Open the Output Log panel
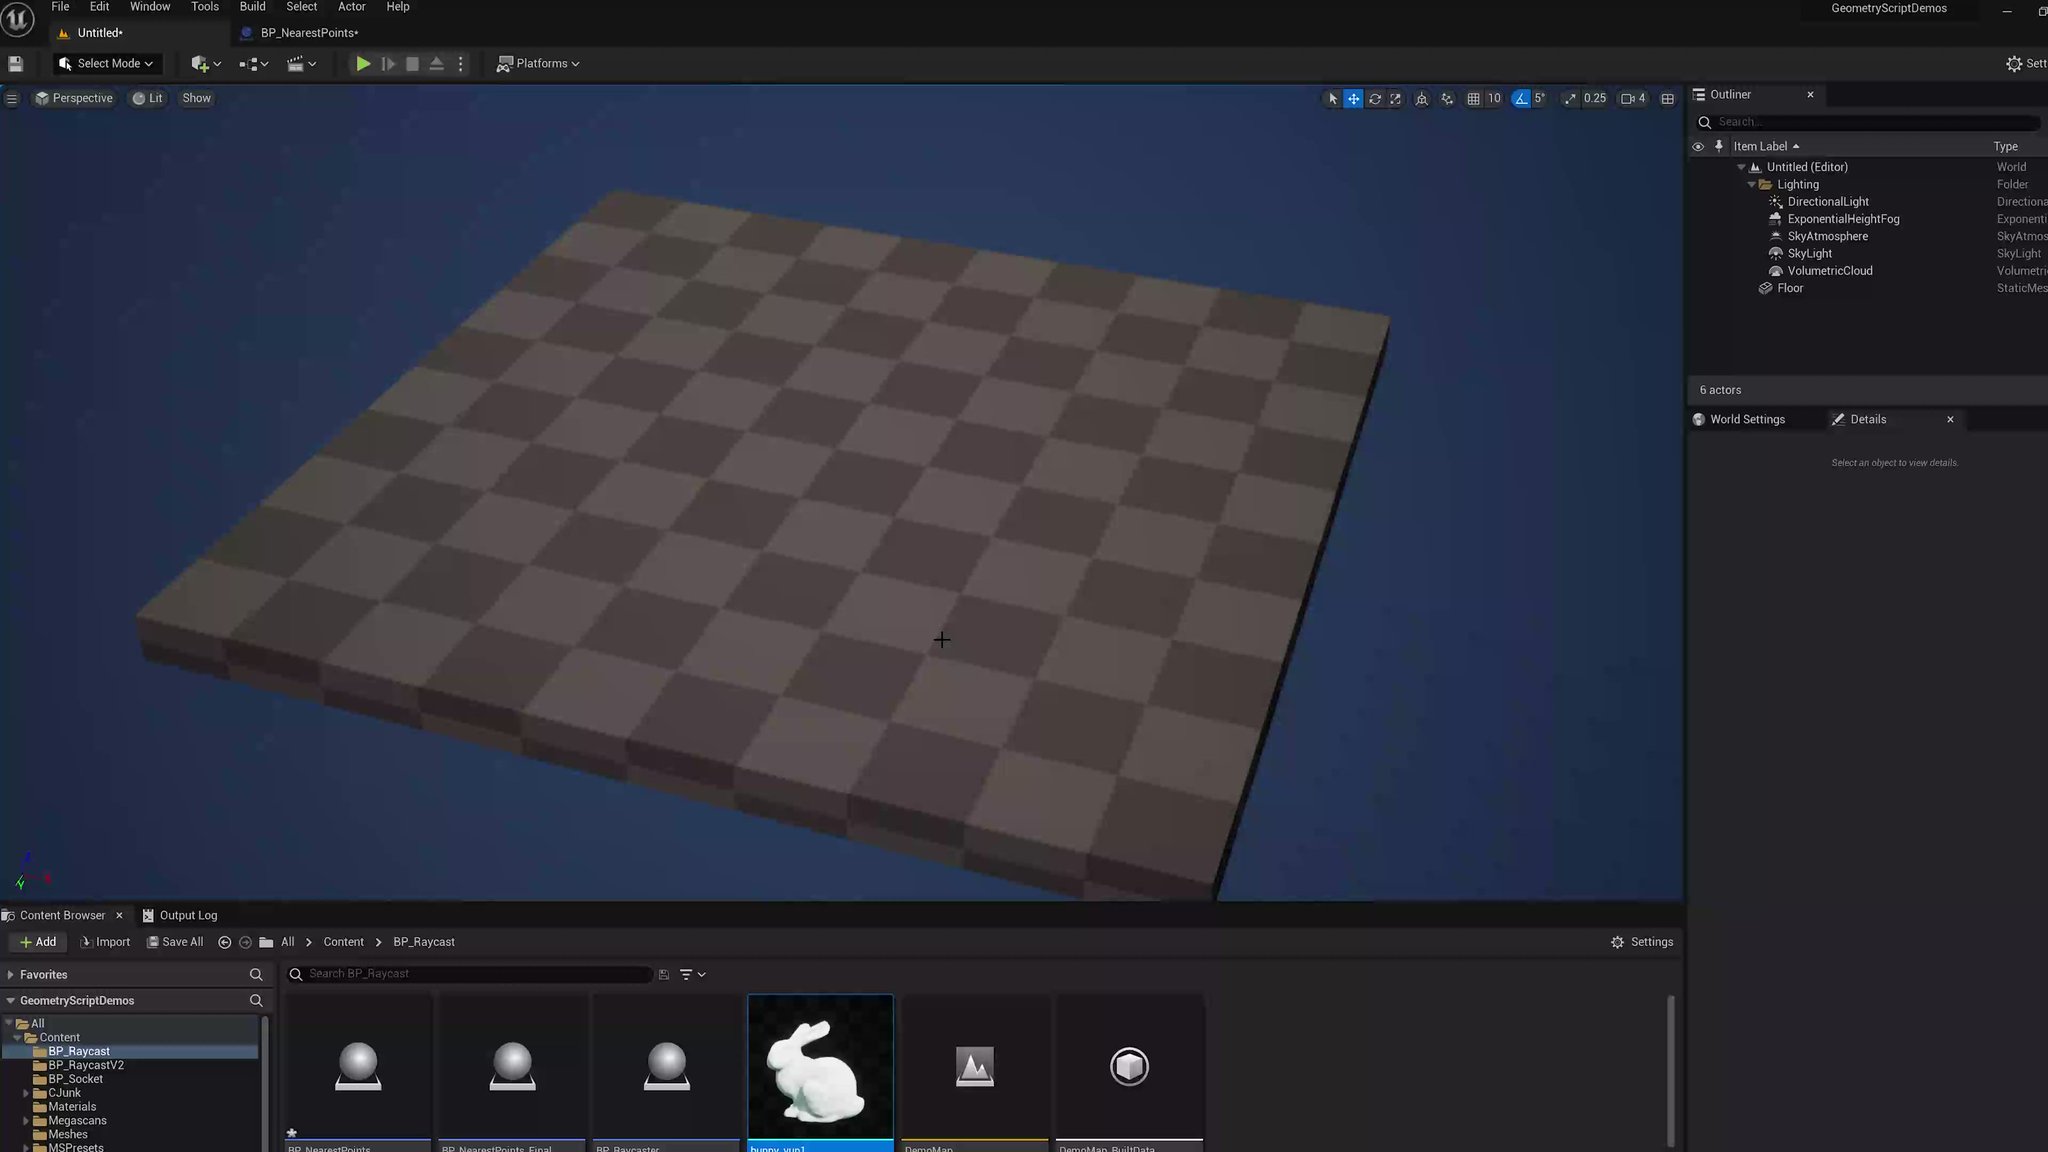This screenshot has height=1152, width=2048. [188, 914]
